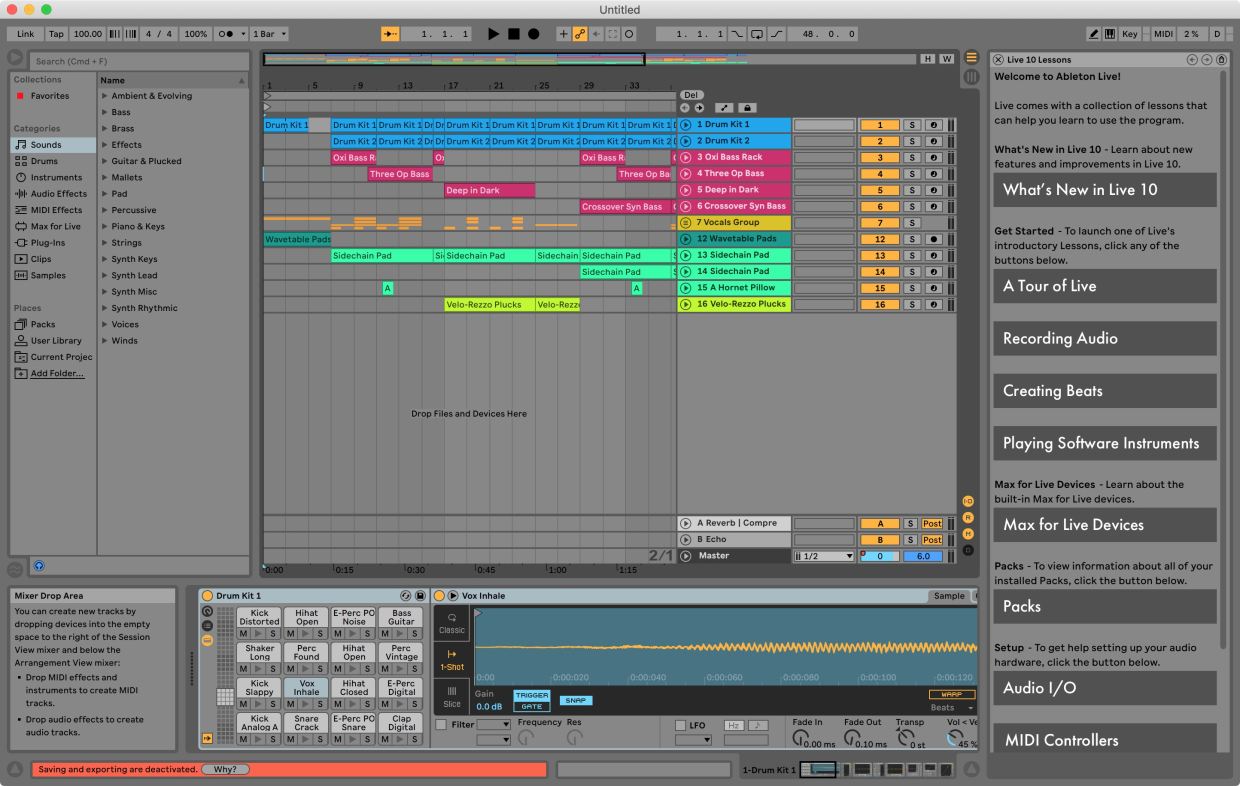Image resolution: width=1240 pixels, height=786 pixels.
Task: Open the A Tour of Live lesson
Action: pyautogui.click(x=1105, y=286)
